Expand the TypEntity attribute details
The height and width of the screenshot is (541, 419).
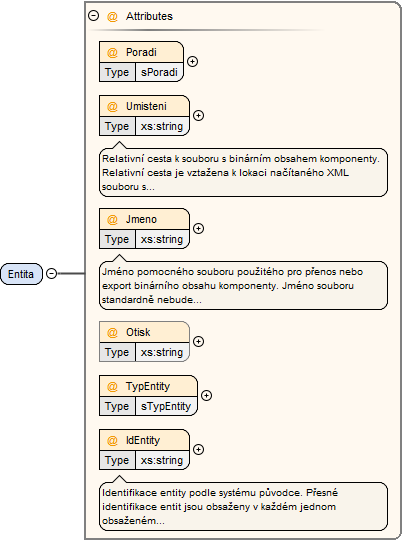coord(206,395)
